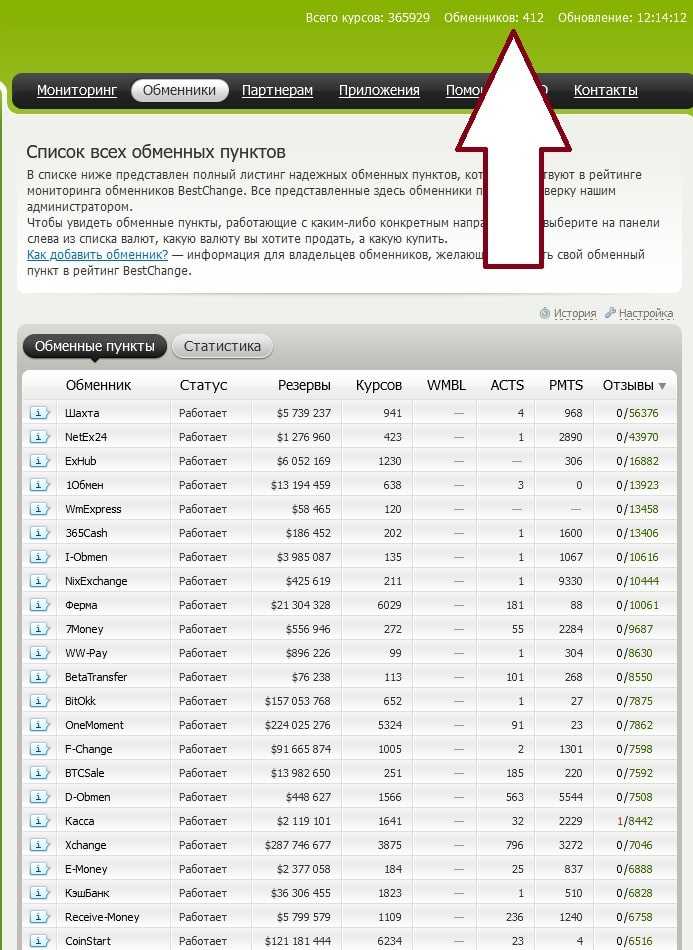
Task: Sort table by Статус column header
Action: (204, 385)
